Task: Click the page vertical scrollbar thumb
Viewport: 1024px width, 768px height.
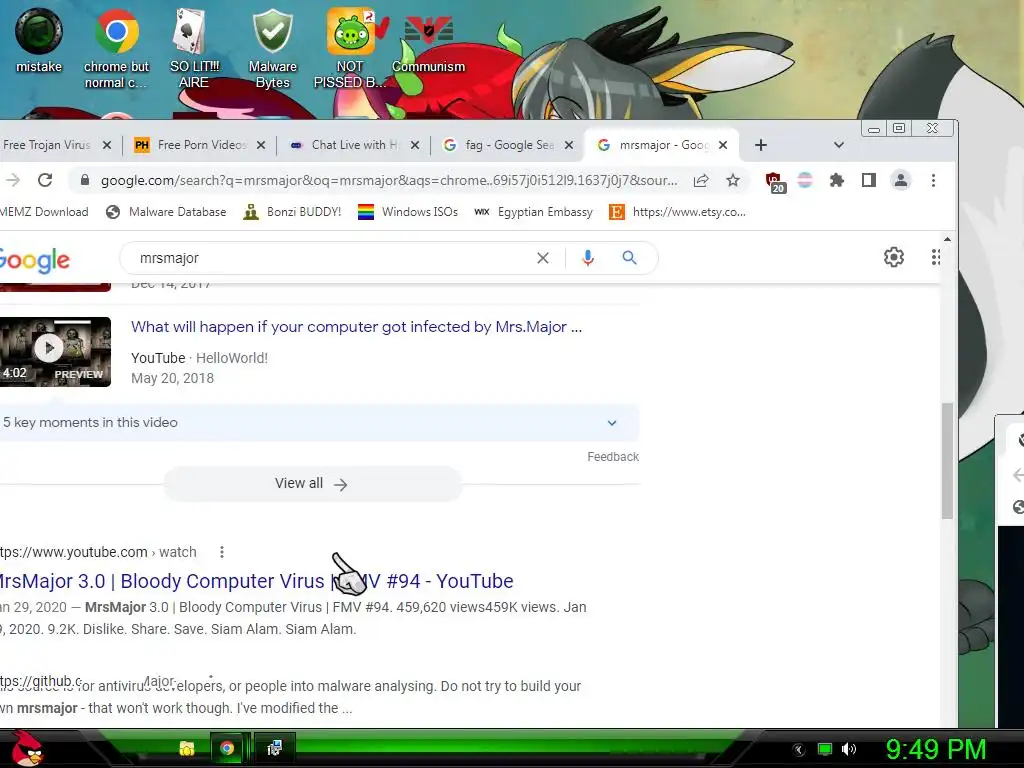Action: coord(947,461)
